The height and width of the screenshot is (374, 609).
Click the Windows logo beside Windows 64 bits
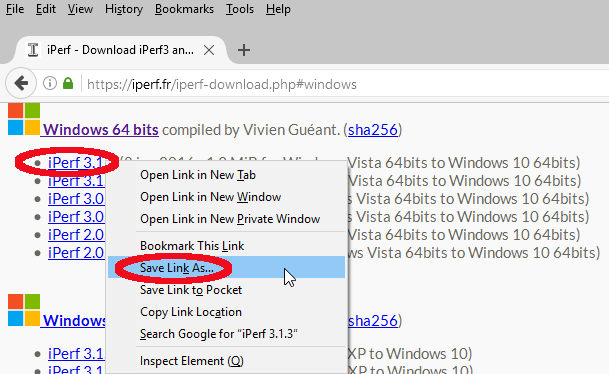pos(24,119)
